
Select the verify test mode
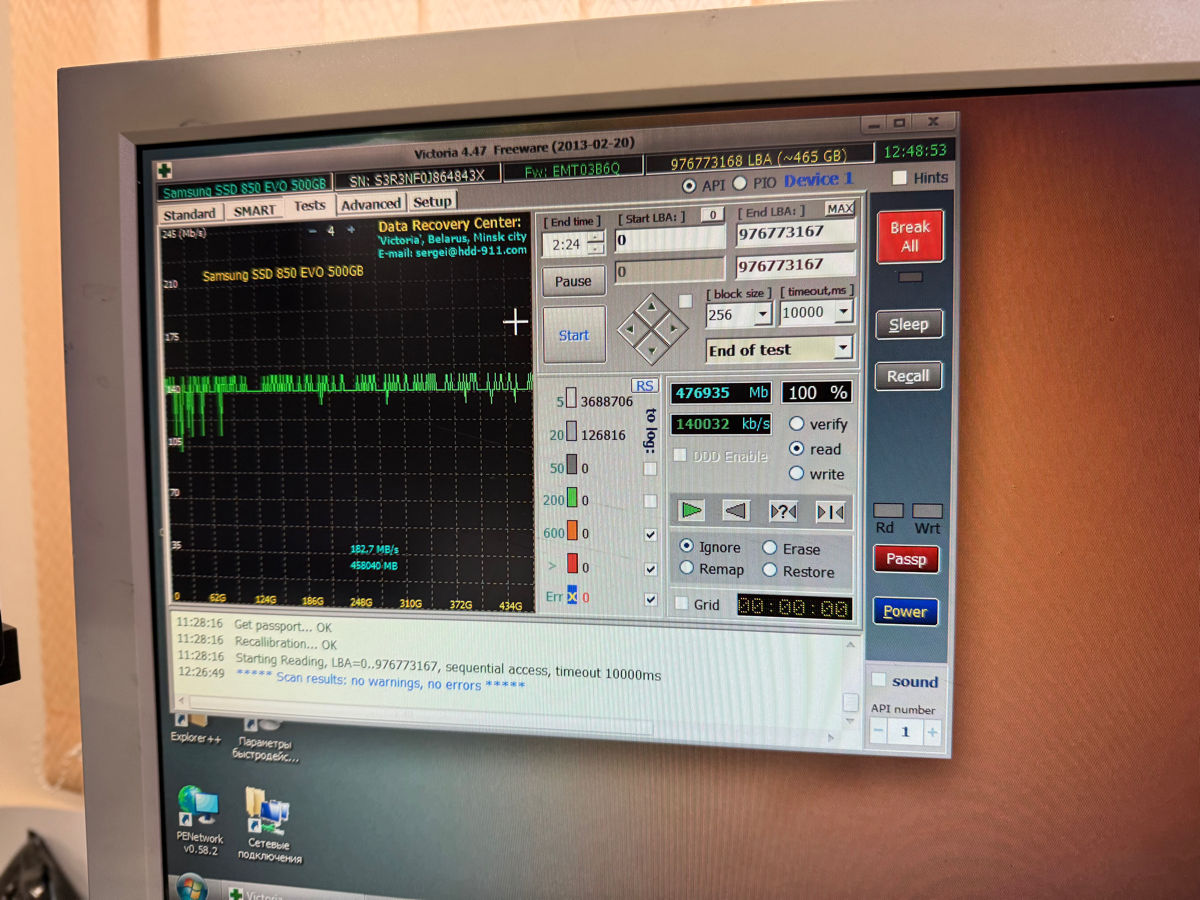point(797,424)
